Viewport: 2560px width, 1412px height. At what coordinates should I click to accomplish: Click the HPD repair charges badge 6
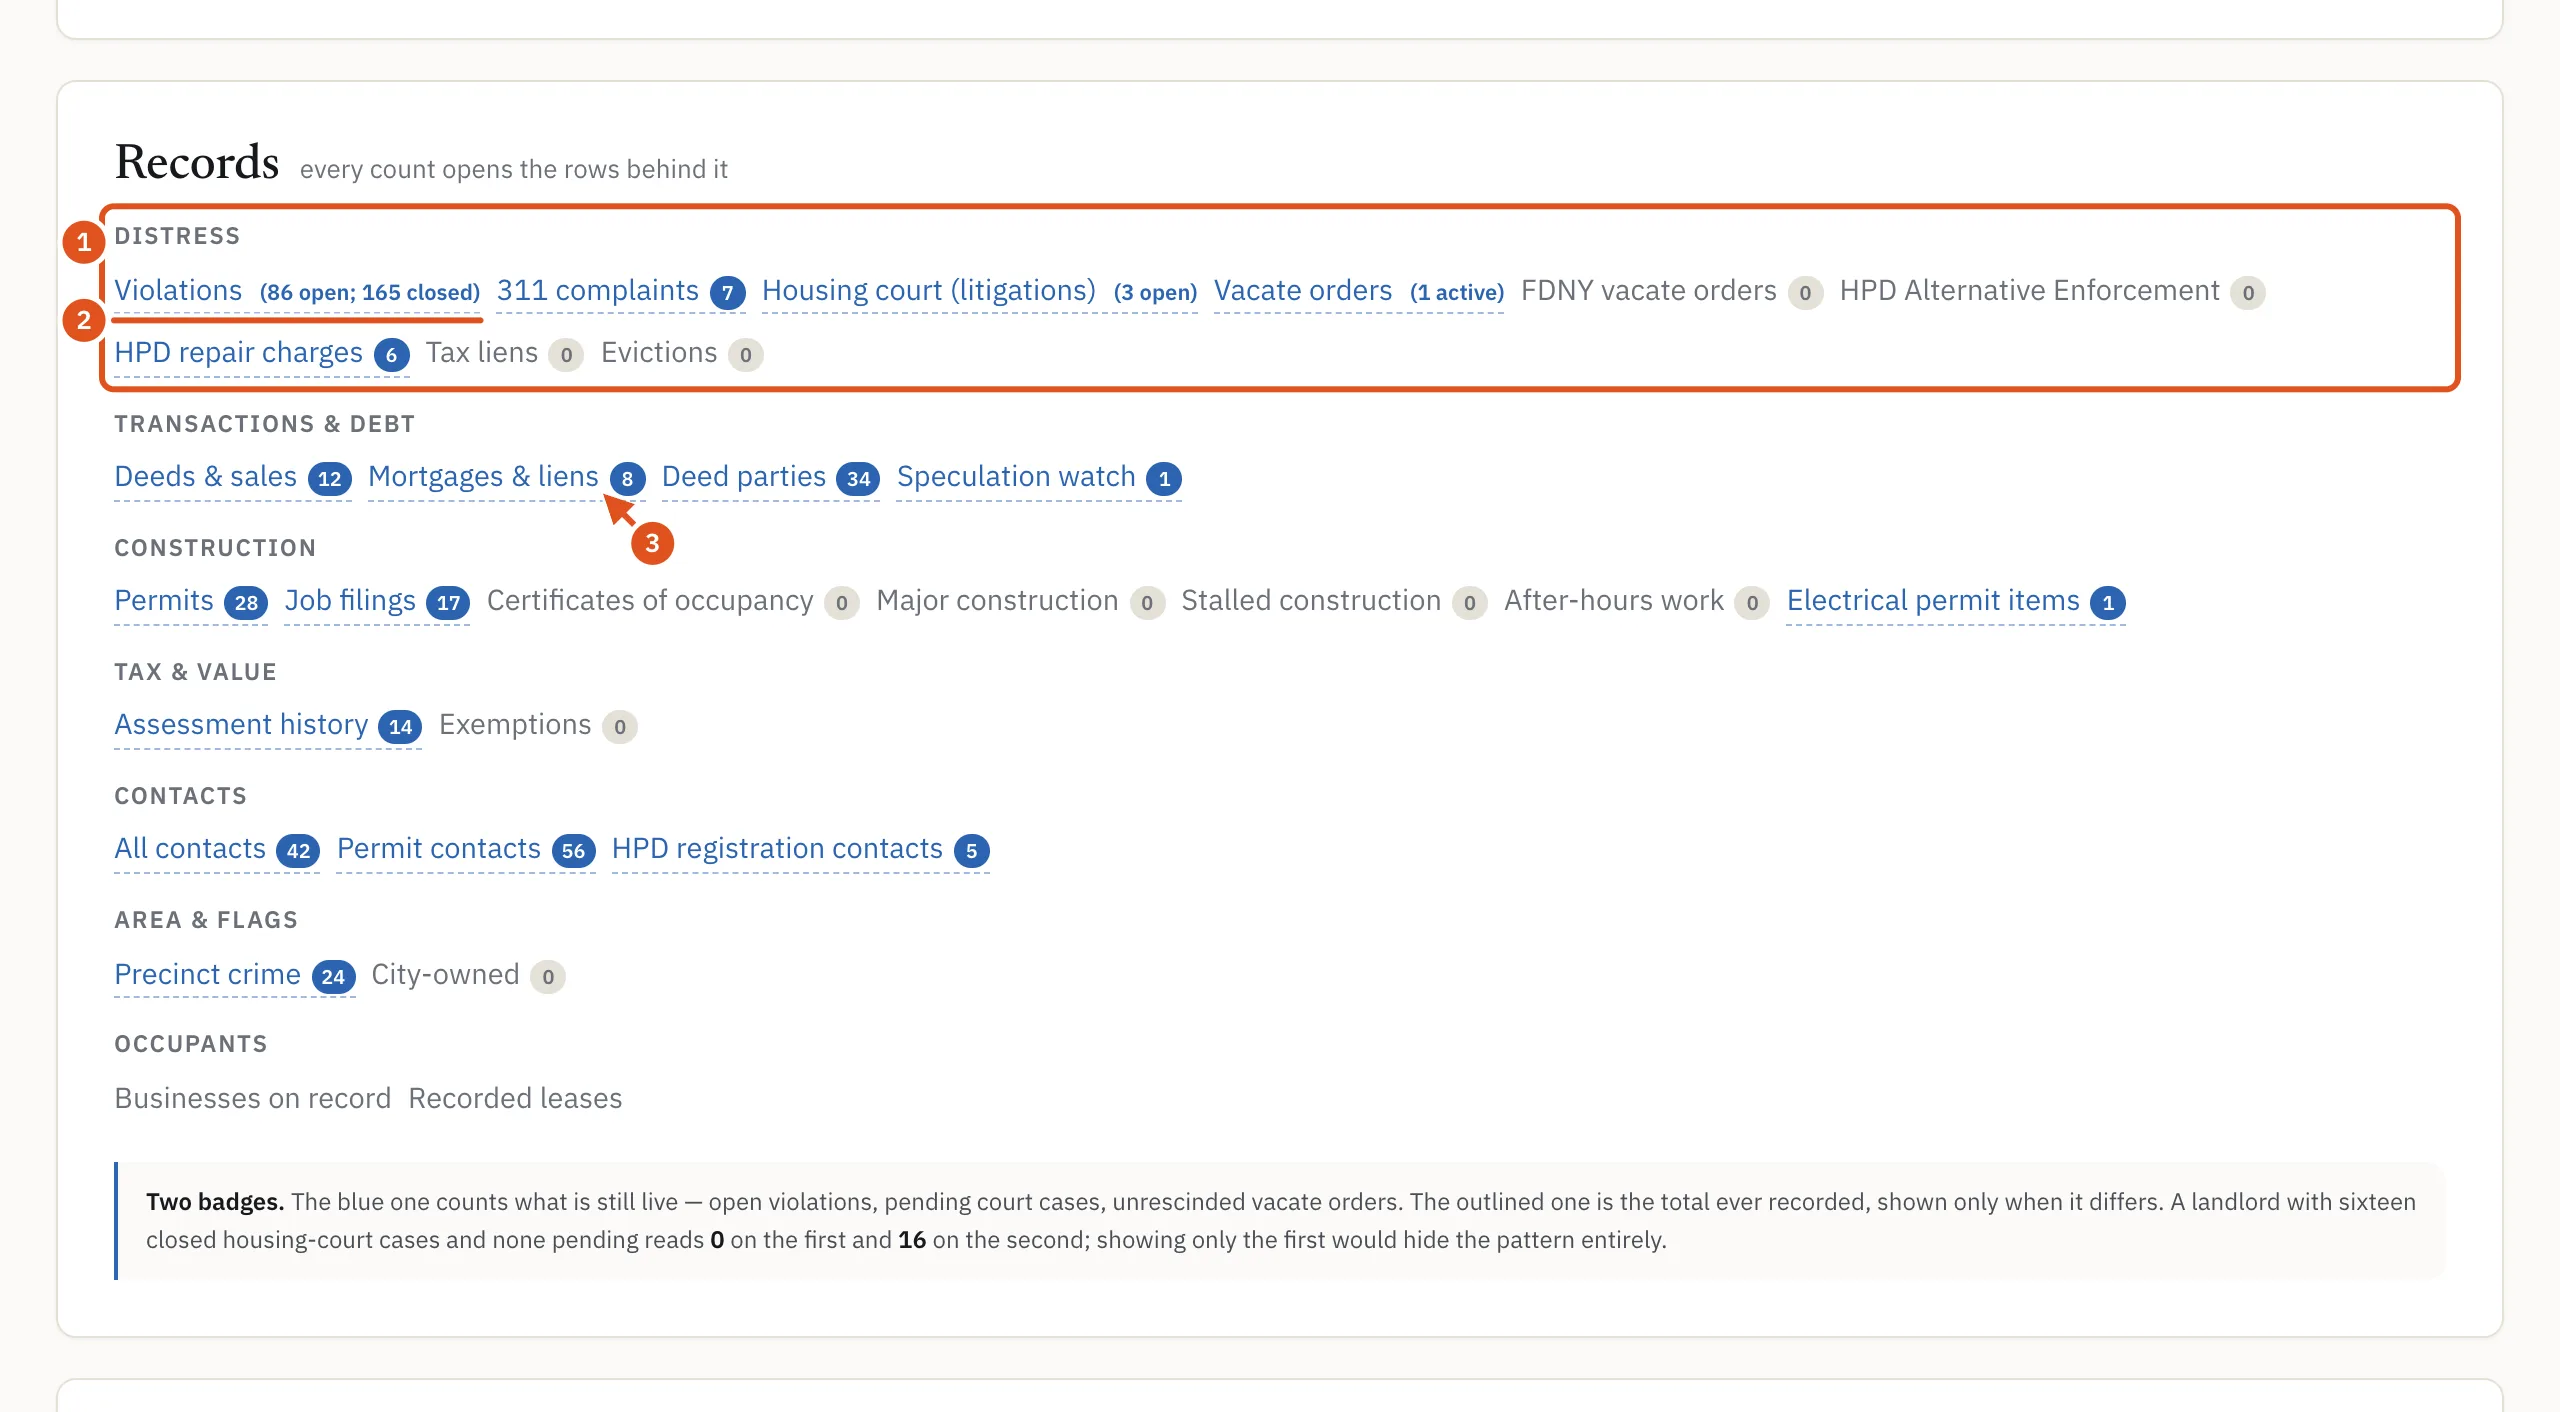click(x=392, y=355)
